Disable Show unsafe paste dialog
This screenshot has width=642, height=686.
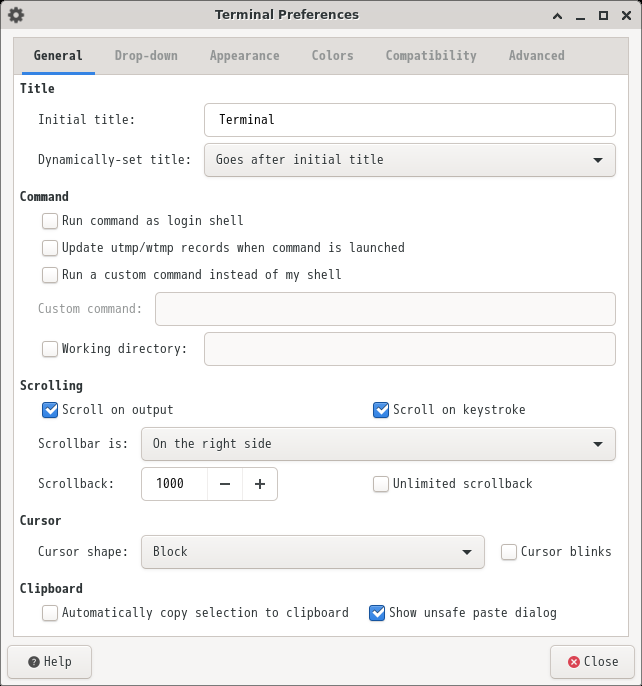click(x=377, y=613)
